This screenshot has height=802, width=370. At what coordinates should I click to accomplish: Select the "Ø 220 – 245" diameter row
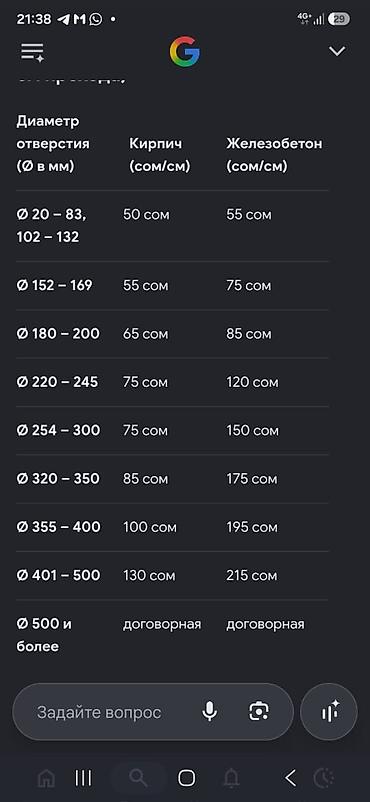coord(172,382)
